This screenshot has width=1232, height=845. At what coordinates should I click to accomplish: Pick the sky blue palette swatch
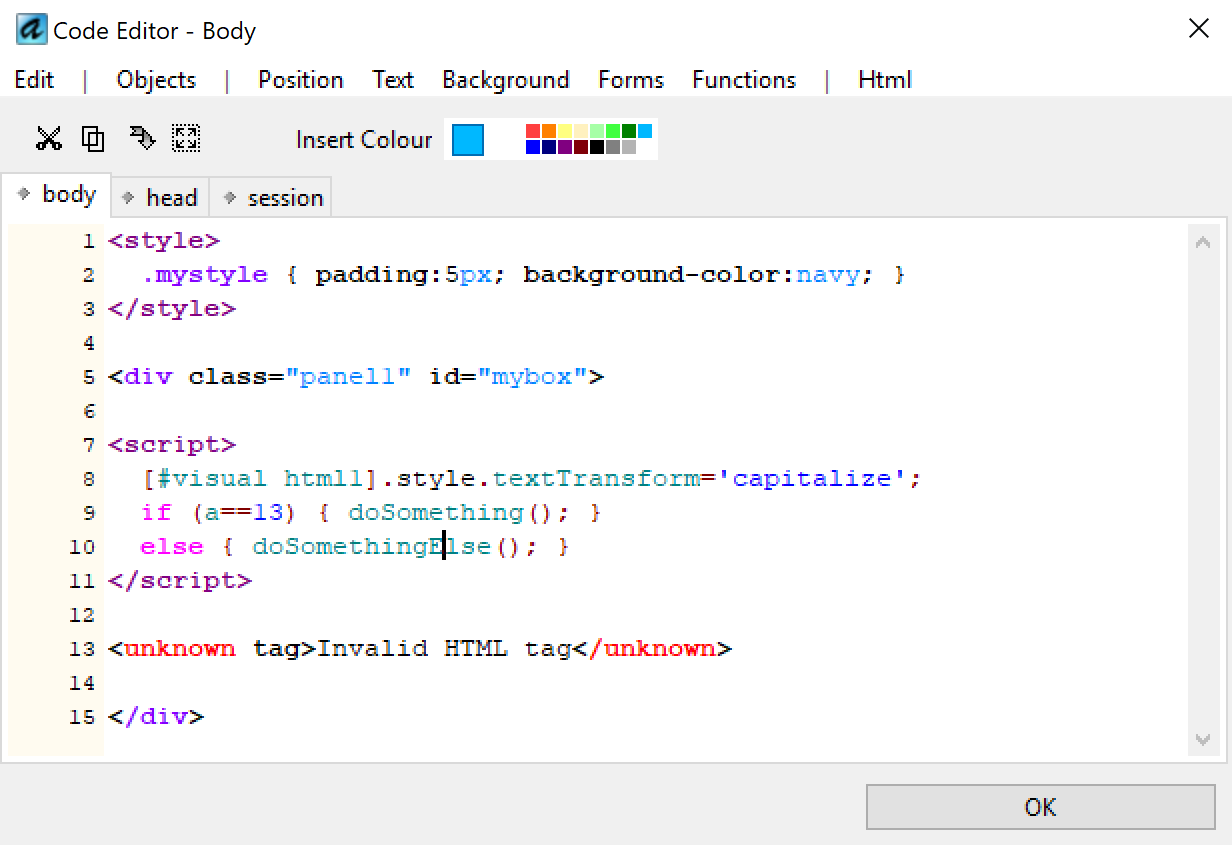[645, 131]
